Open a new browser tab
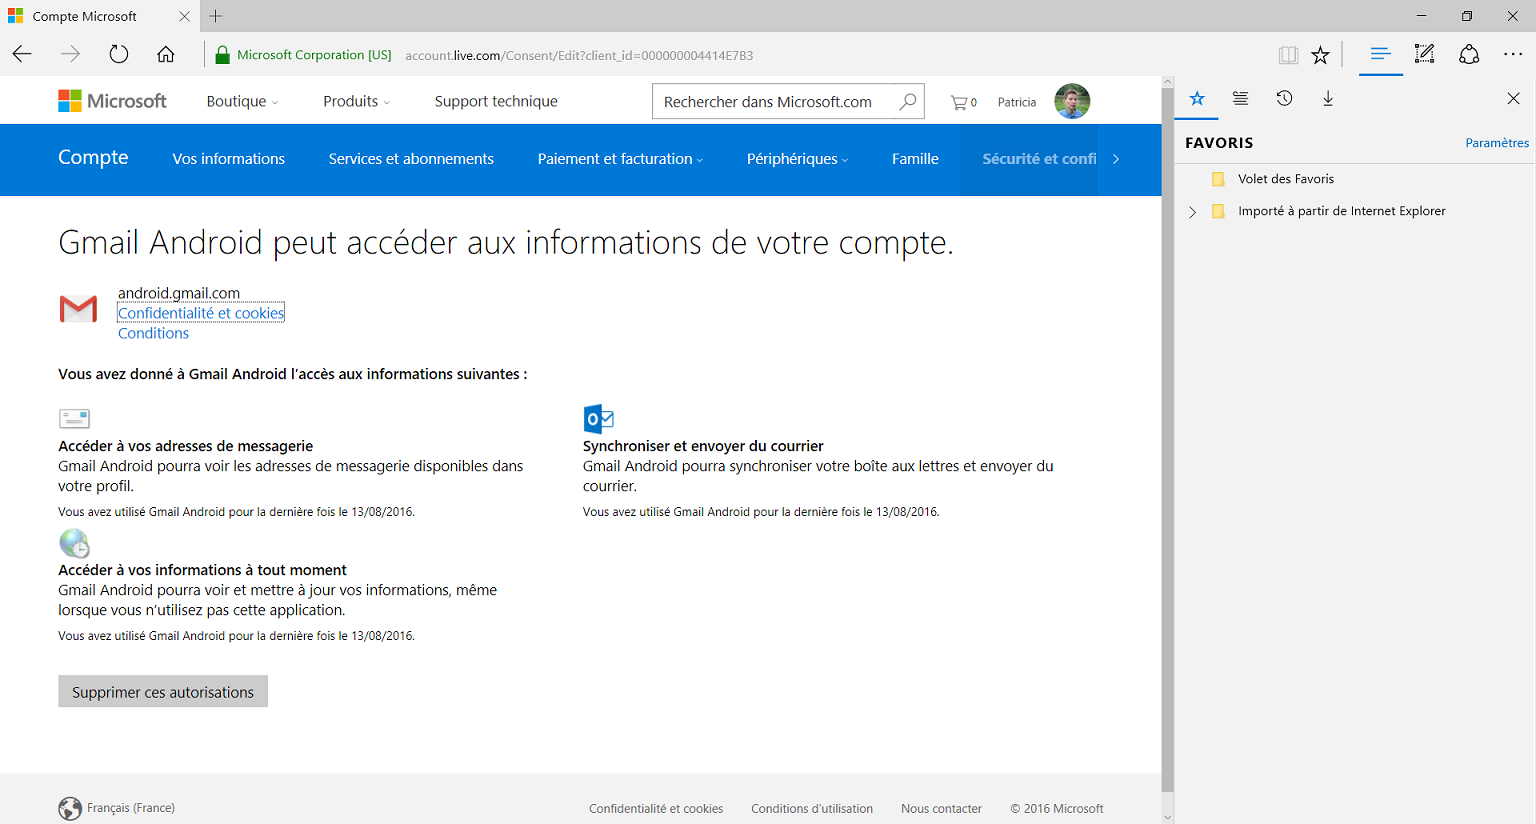This screenshot has height=824, width=1536. click(216, 16)
